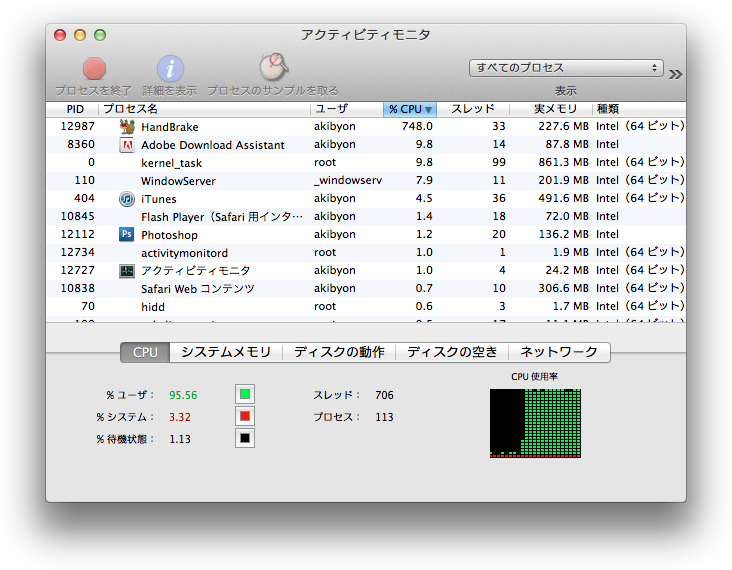
Task: Sort by the スレッド column header
Action: point(473,109)
